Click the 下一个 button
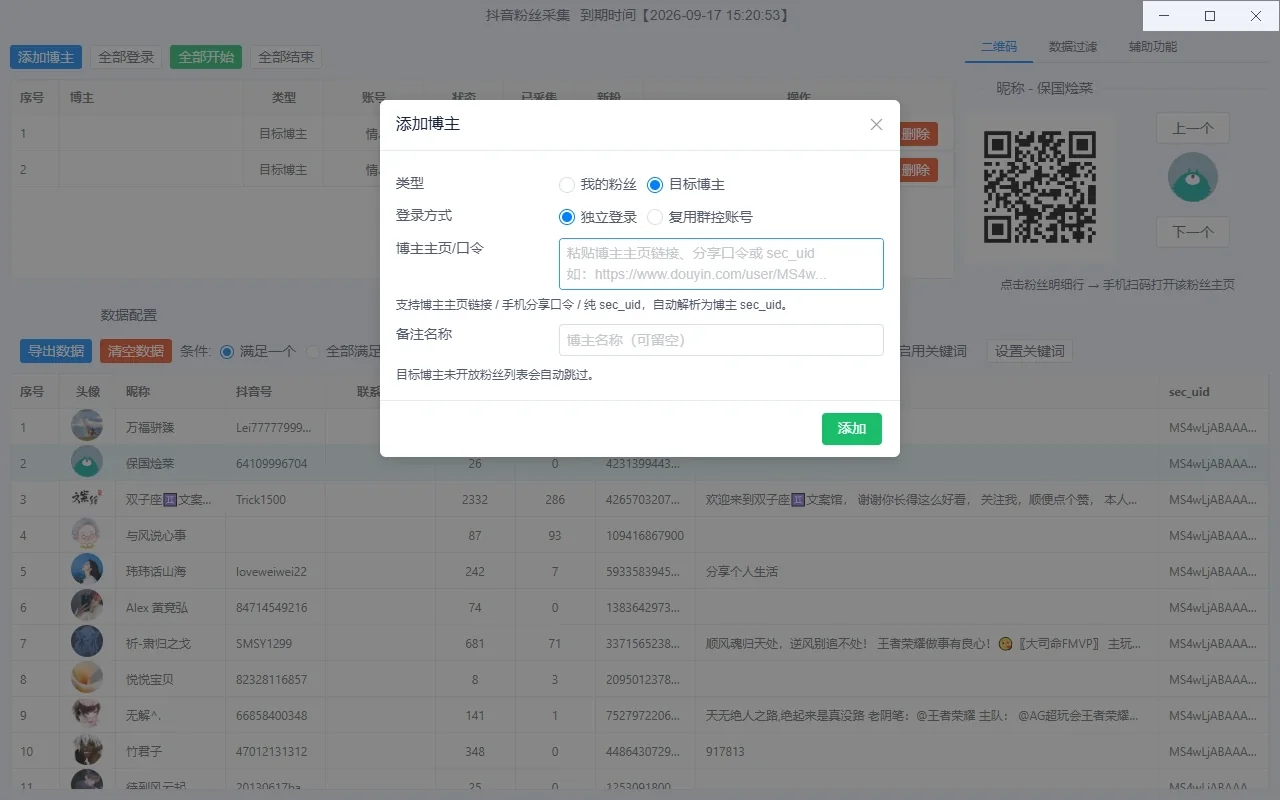 click(x=1193, y=232)
